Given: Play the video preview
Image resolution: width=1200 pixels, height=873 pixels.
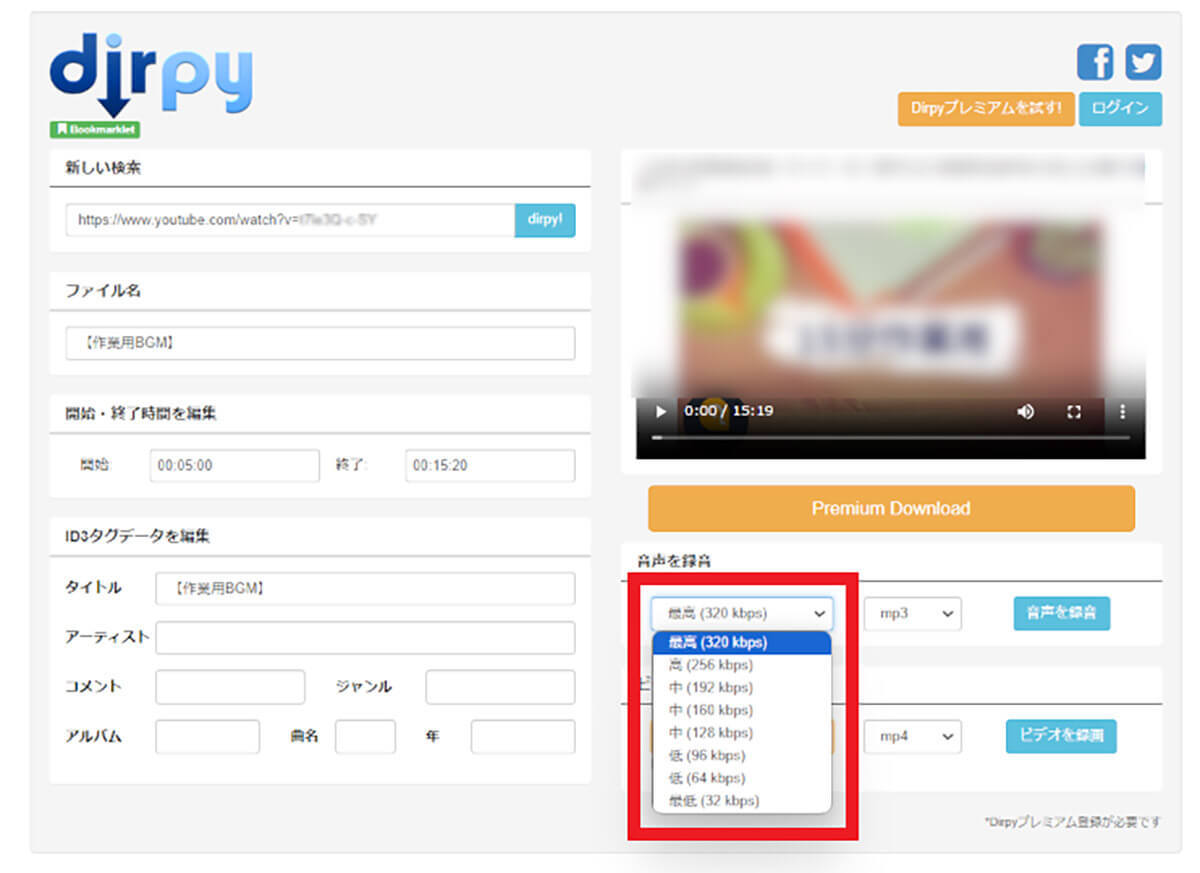Looking at the screenshot, I should [660, 411].
